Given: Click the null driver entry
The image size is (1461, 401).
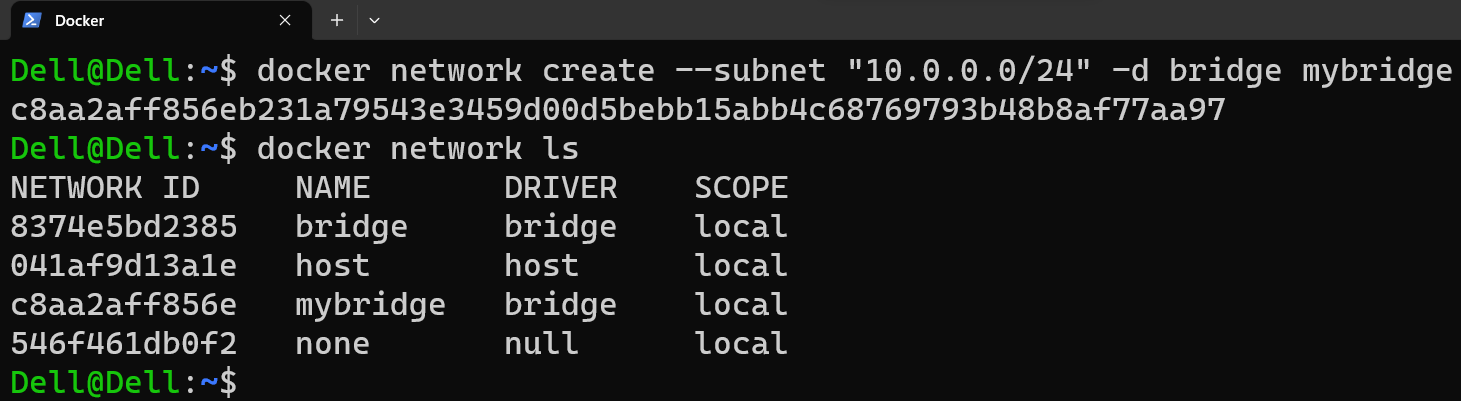Looking at the screenshot, I should pos(541,344).
